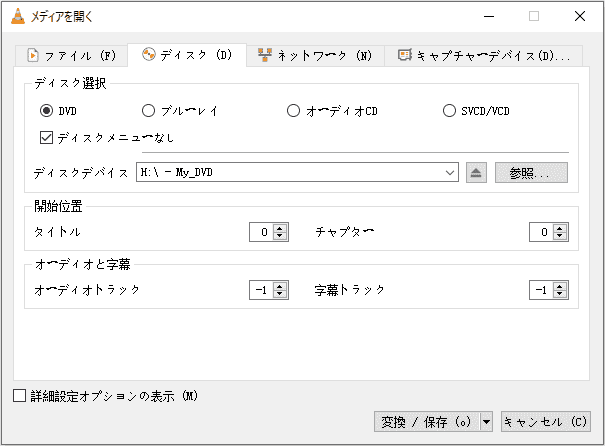Open the 変換 / 保存 dropdown arrow
Image resolution: width=605 pixels, height=446 pixels.
pyautogui.click(x=487, y=422)
